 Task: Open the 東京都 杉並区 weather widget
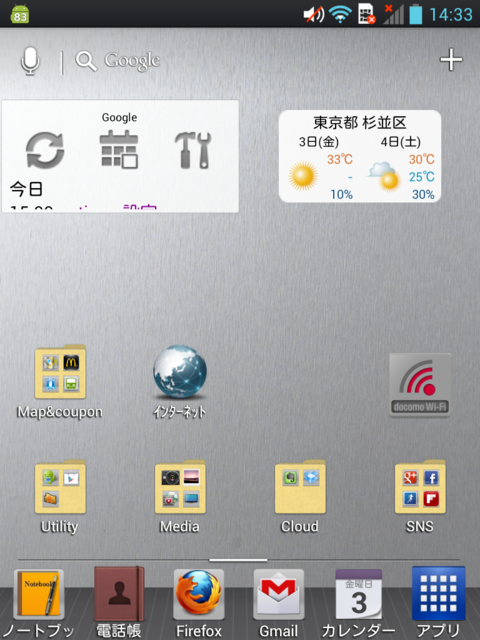coord(360,156)
